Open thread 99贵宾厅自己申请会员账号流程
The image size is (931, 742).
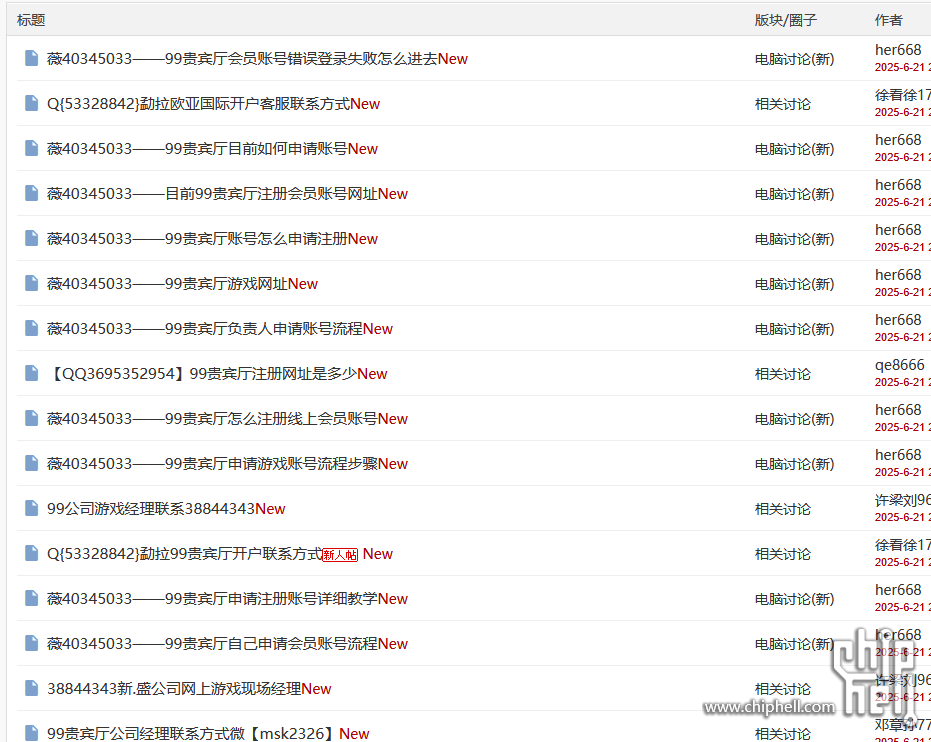[213, 644]
